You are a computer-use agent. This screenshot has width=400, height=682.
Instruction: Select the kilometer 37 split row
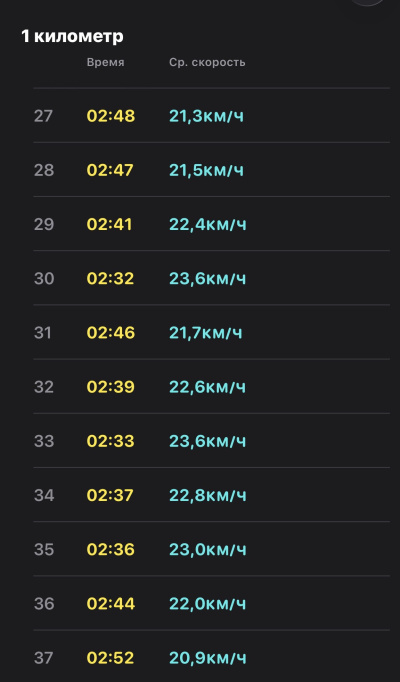click(212, 657)
